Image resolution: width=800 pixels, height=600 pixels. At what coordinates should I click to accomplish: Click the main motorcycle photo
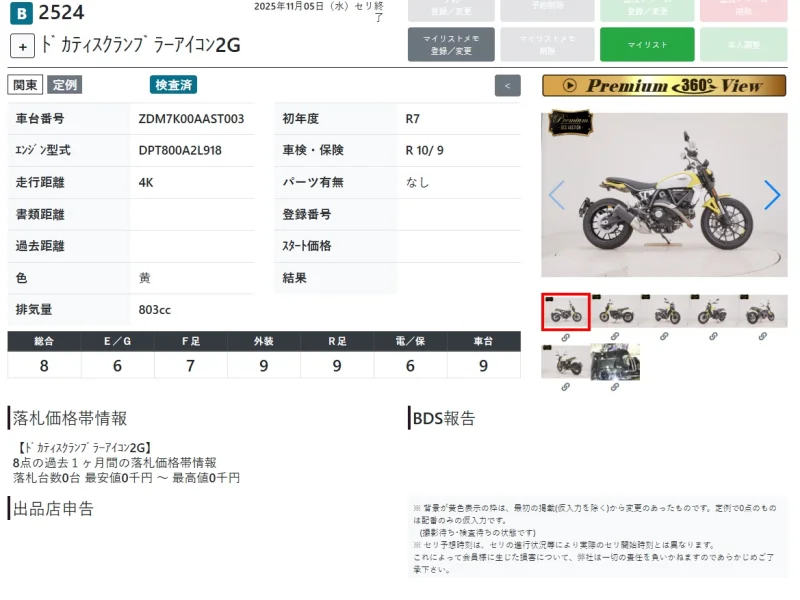point(664,195)
